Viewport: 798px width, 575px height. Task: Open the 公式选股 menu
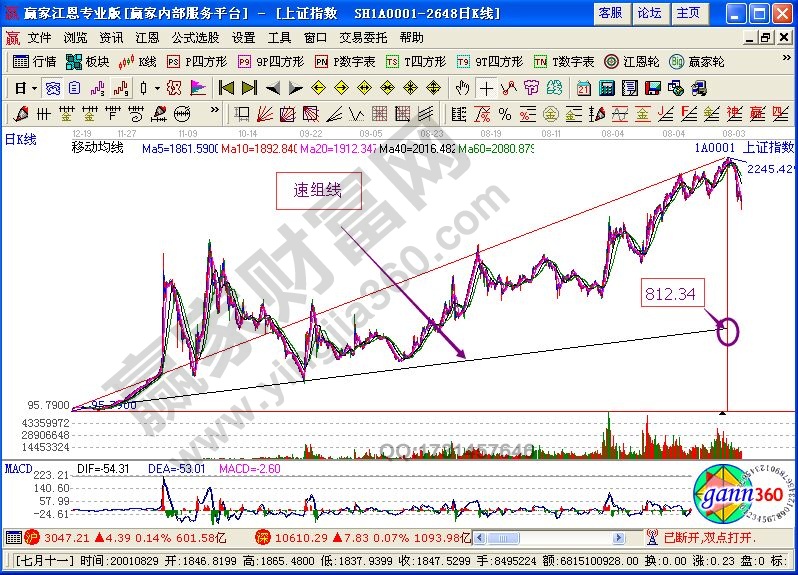pos(195,37)
